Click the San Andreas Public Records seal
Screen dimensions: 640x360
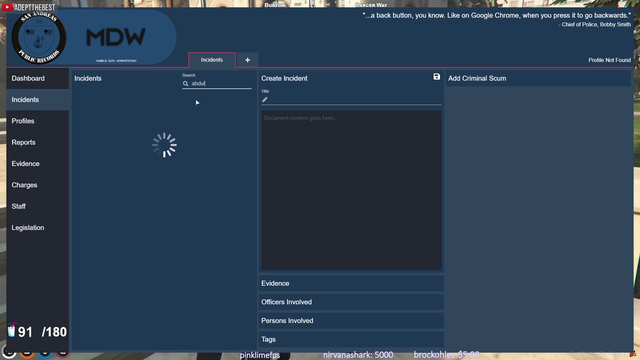point(39,38)
